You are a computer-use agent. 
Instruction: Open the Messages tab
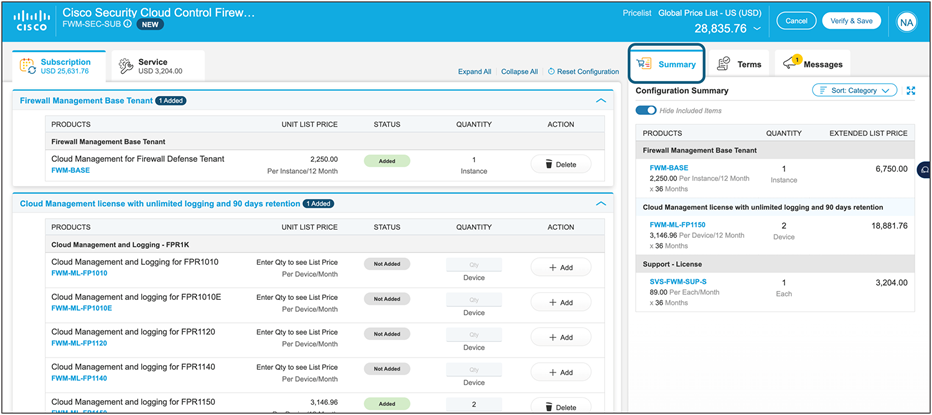click(813, 64)
